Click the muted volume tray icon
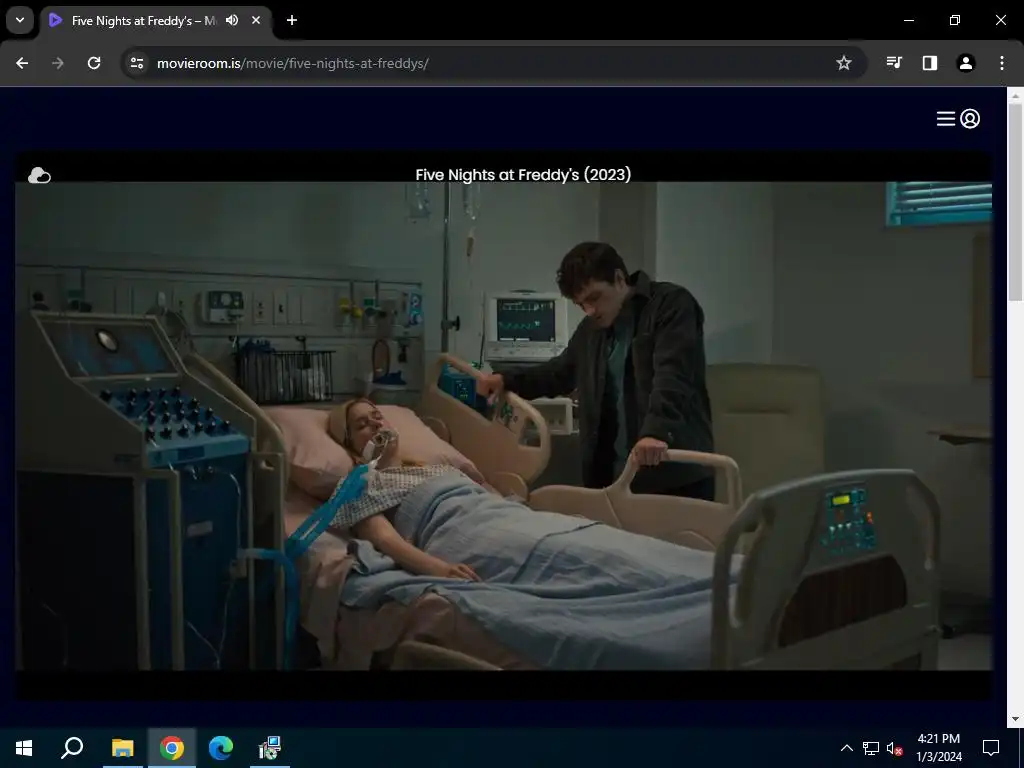 pos(895,748)
